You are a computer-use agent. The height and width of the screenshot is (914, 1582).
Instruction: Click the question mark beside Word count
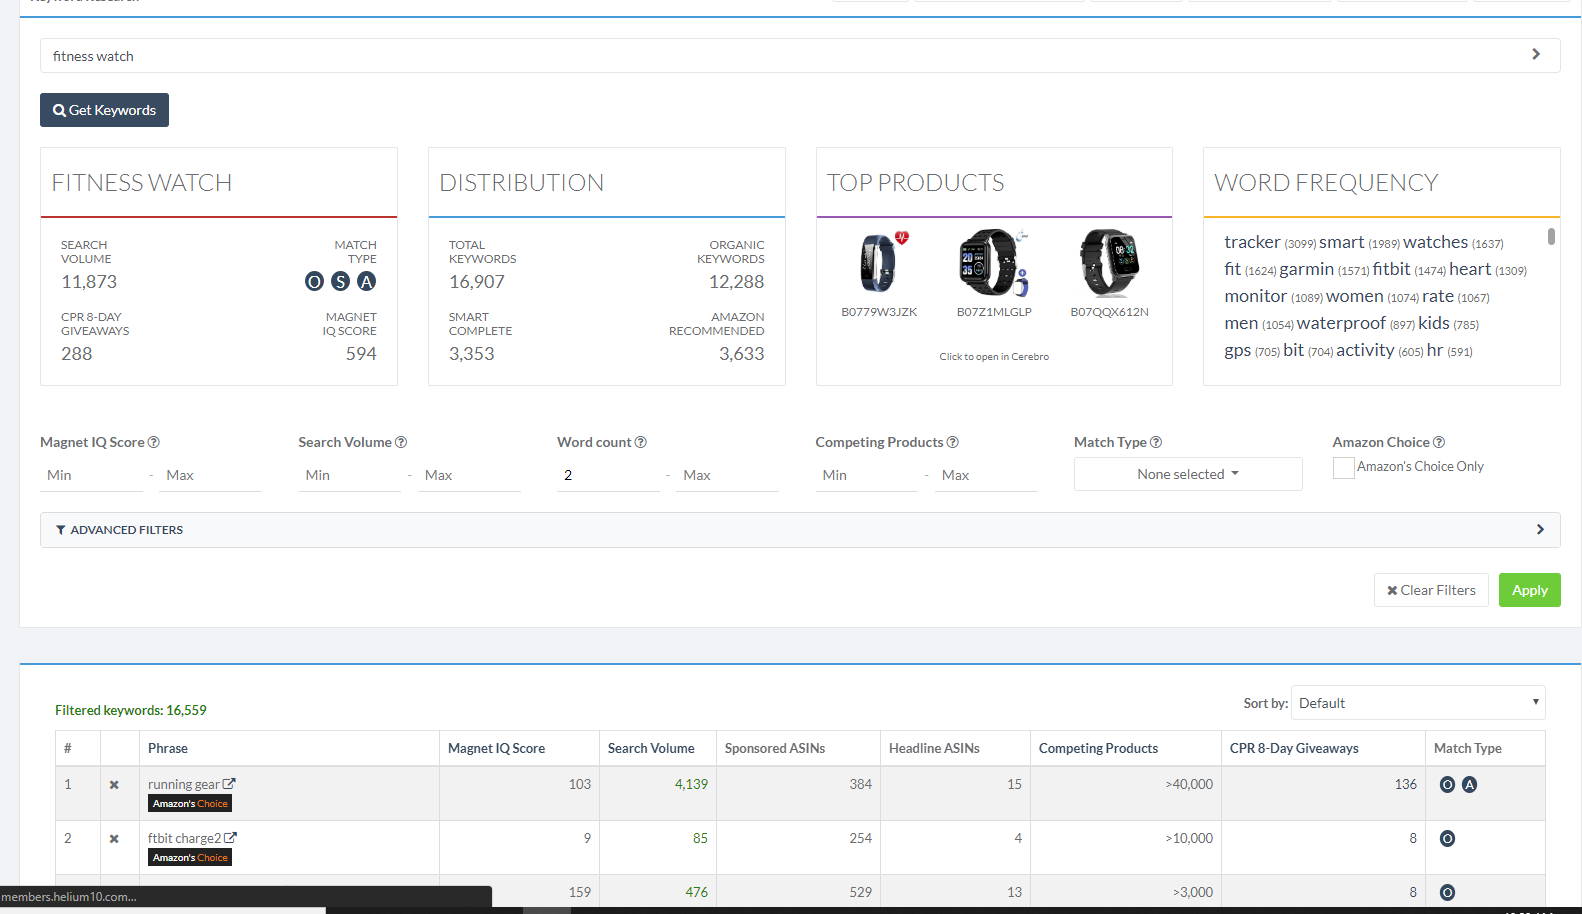click(x=641, y=442)
